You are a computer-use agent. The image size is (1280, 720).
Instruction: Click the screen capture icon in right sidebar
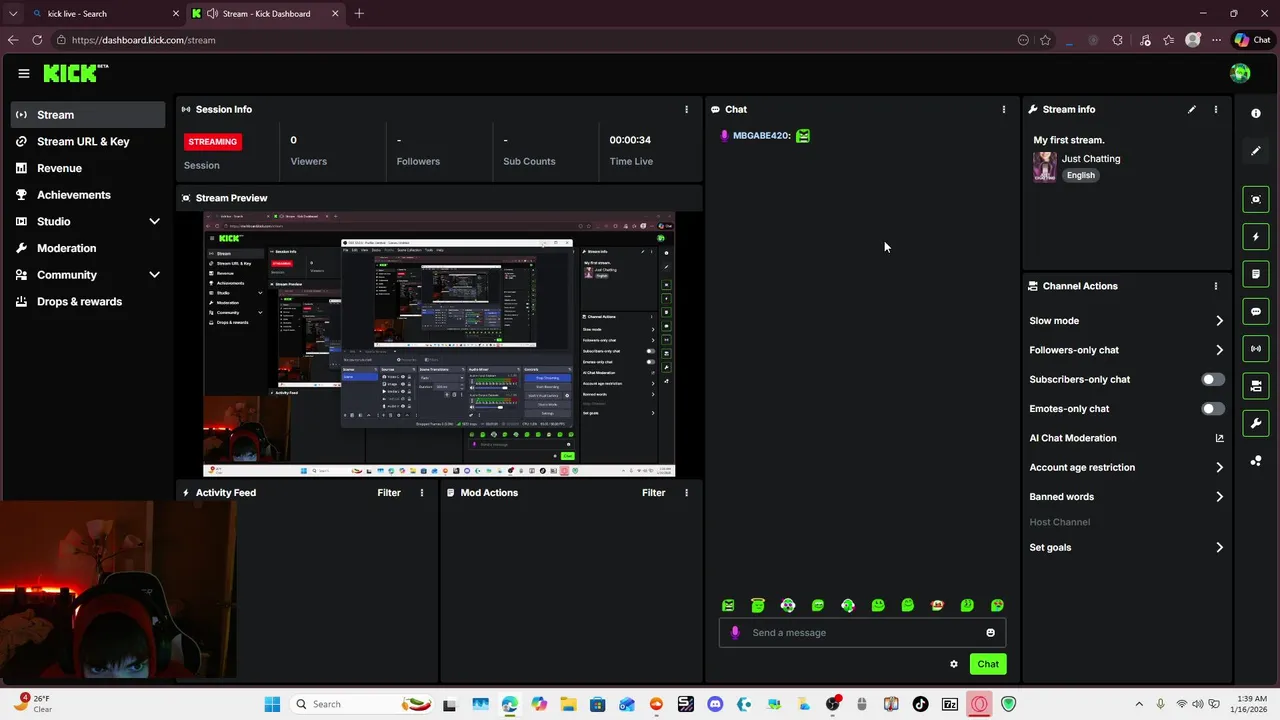1256,199
